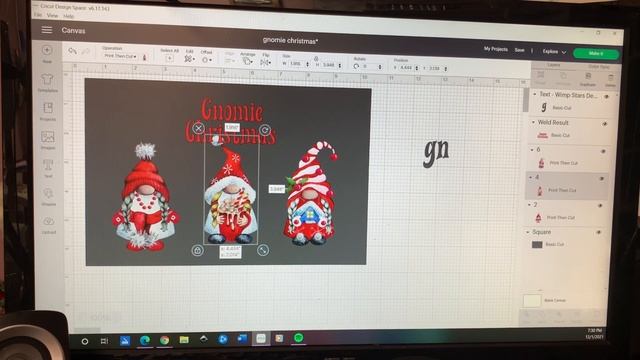This screenshot has width=640, height=360.
Task: Open the Images library
Action: pyautogui.click(x=48, y=140)
